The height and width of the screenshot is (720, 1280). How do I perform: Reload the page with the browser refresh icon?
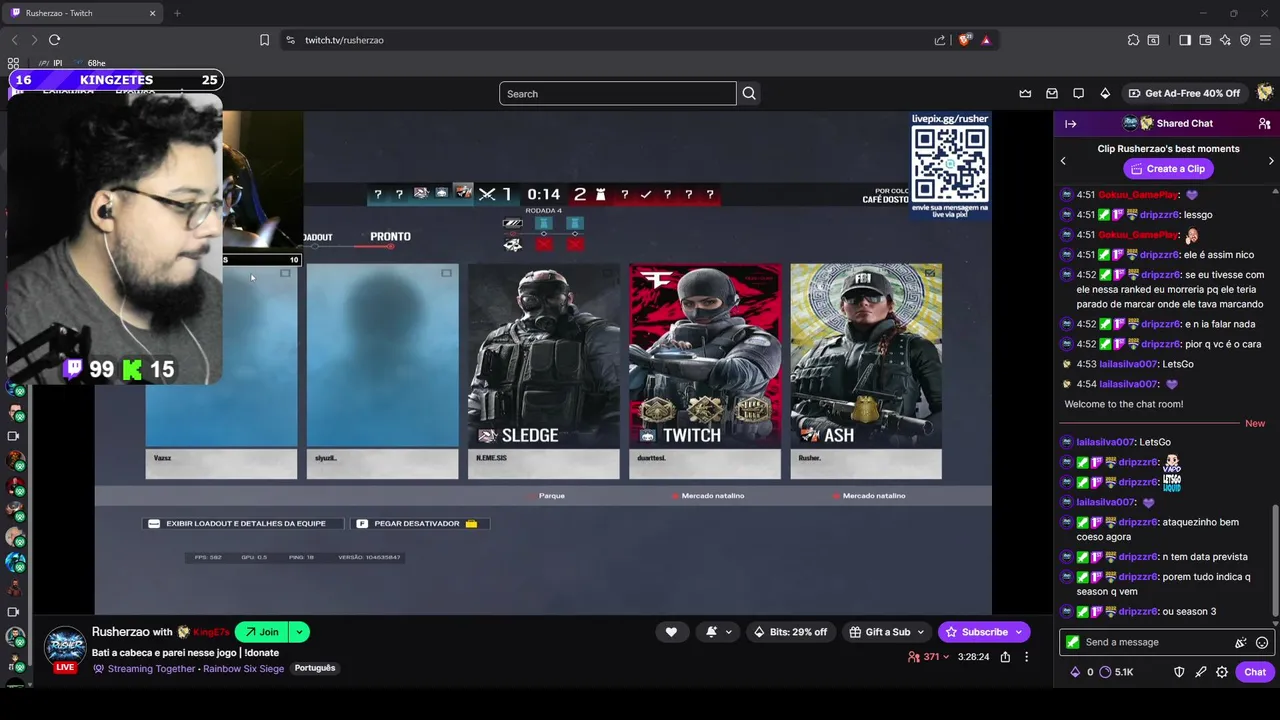point(54,40)
